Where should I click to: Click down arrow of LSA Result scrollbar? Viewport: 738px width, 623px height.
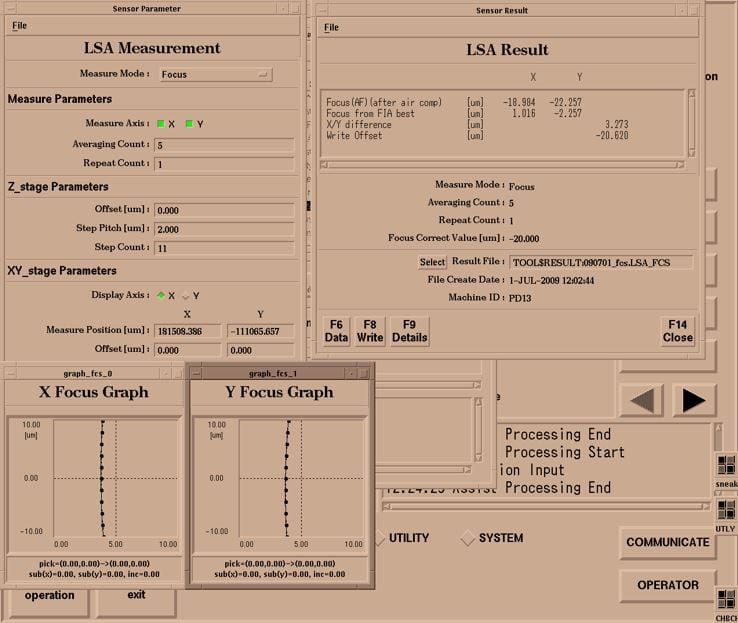click(691, 152)
